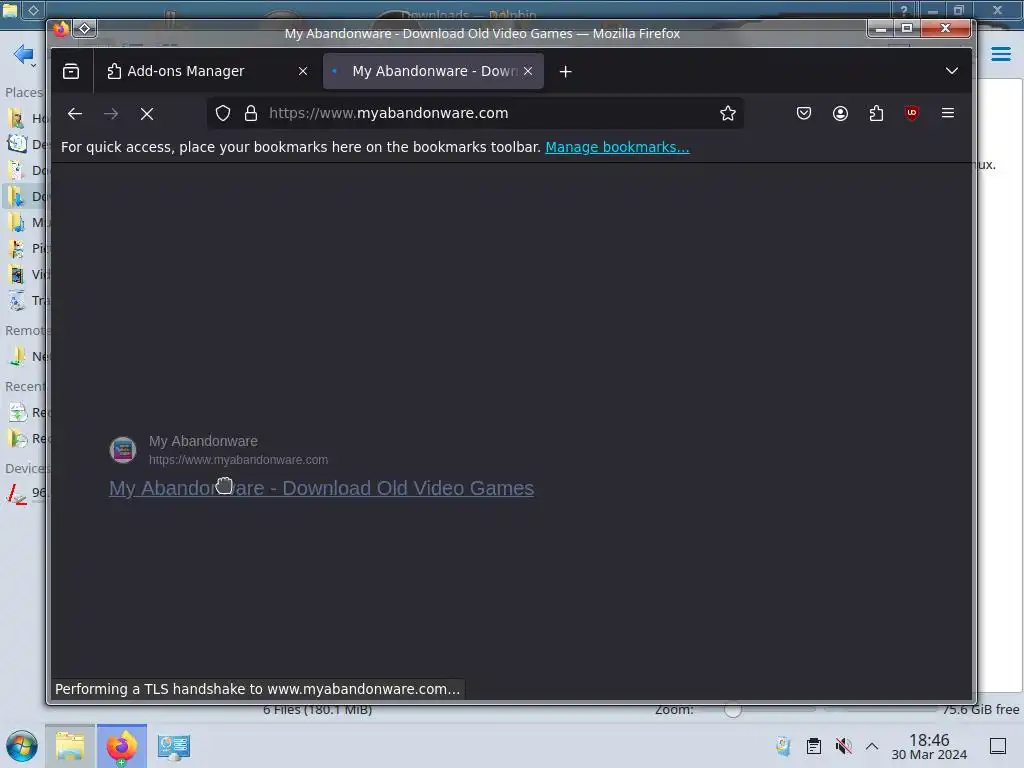Click the show desktop button in the panel

tap(998, 746)
